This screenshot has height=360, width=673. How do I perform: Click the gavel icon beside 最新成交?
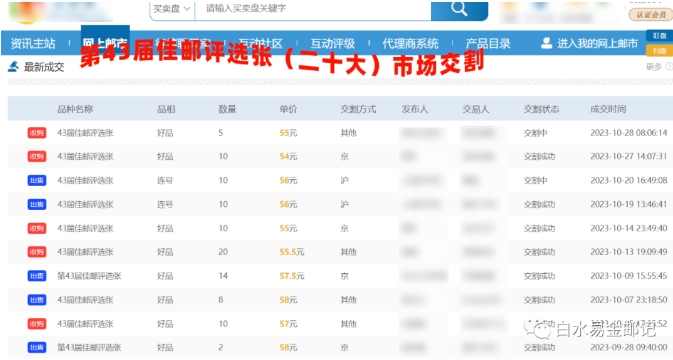tap(14, 67)
